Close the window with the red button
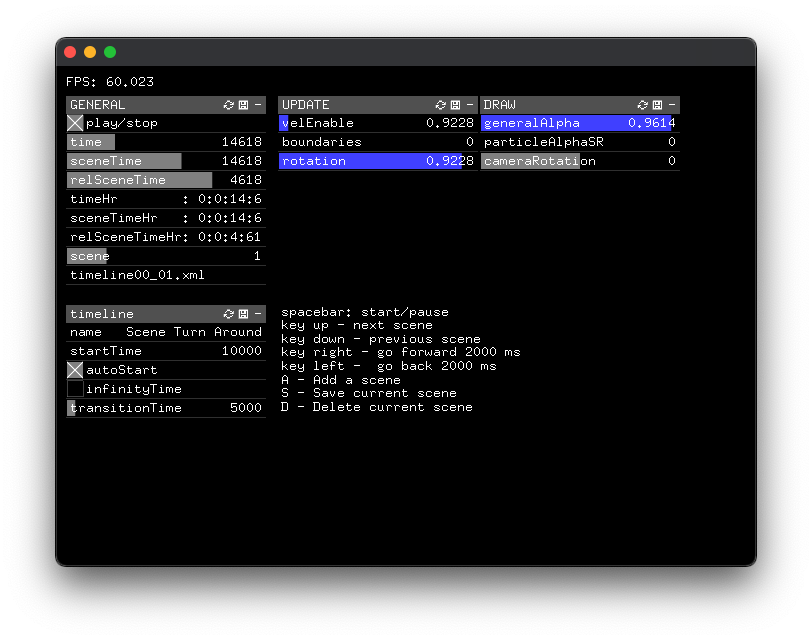This screenshot has width=812, height=640. [x=70, y=52]
